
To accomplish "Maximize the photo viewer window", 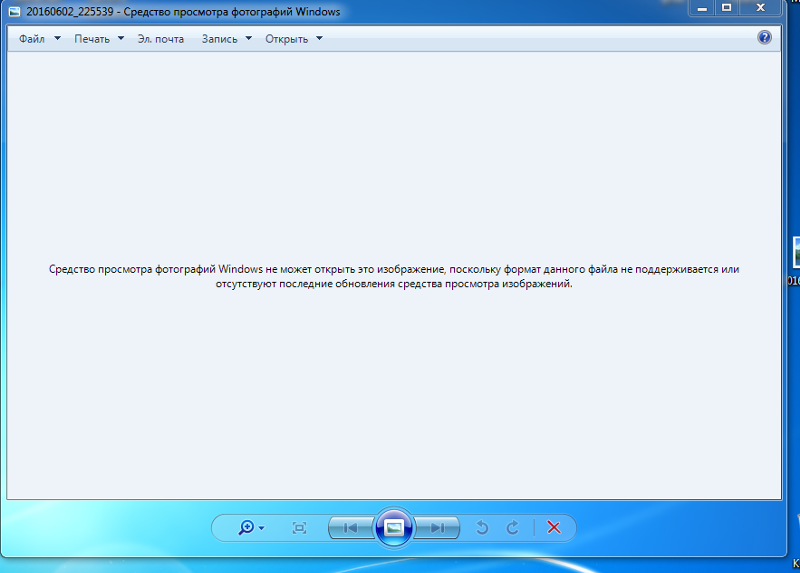I will click(727, 8).
